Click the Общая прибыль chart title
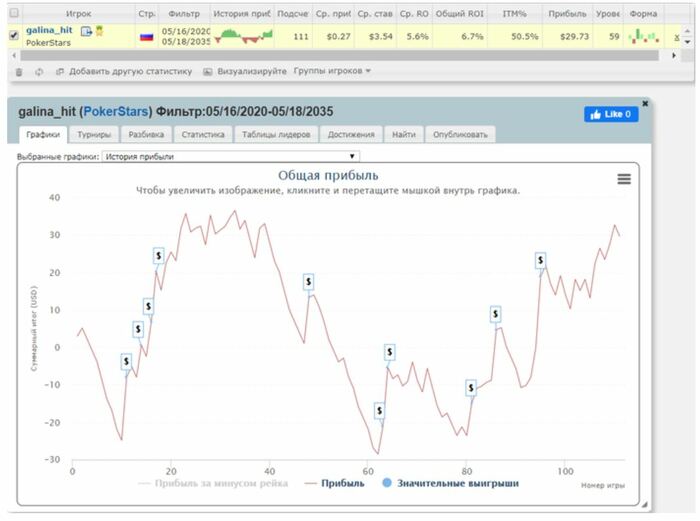The width and height of the screenshot is (700, 521). coord(328,175)
